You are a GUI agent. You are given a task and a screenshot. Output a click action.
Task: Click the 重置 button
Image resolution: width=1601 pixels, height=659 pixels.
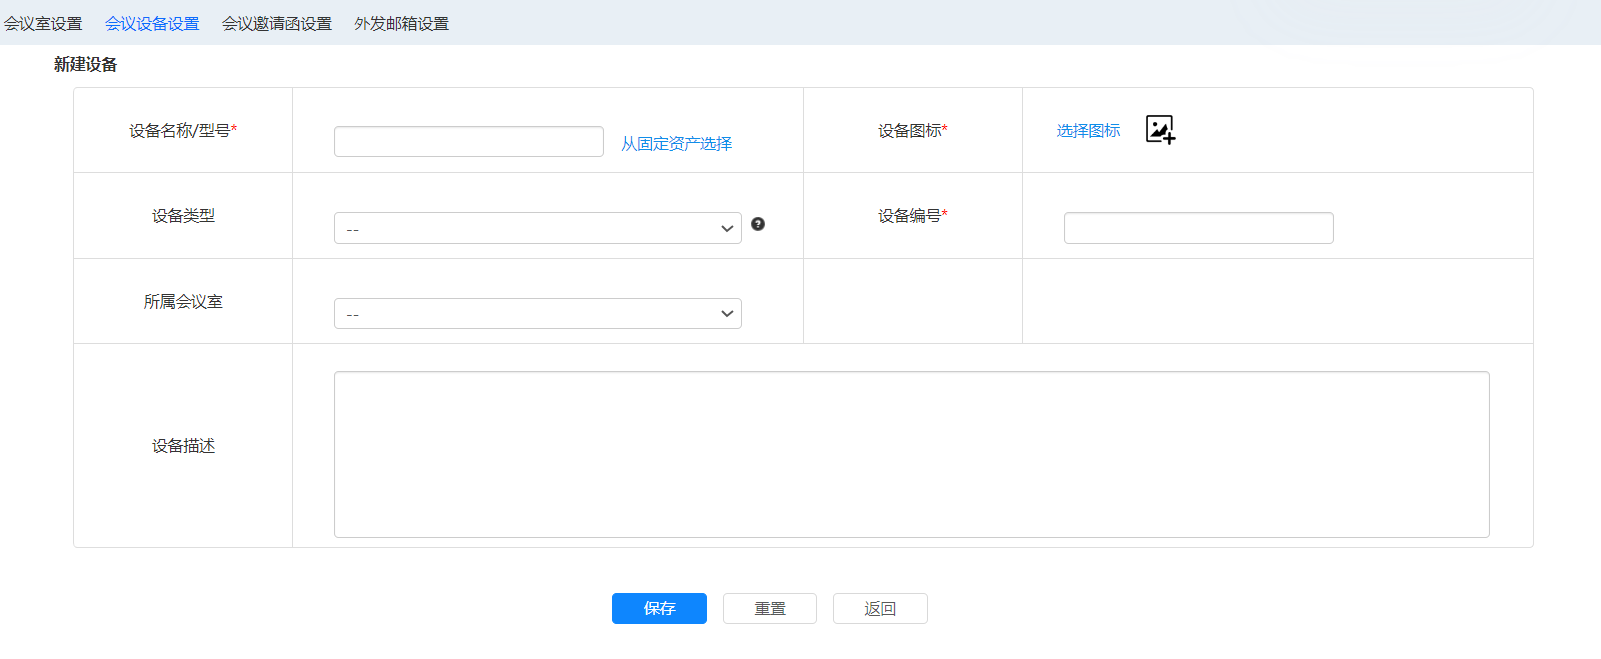[x=769, y=608]
